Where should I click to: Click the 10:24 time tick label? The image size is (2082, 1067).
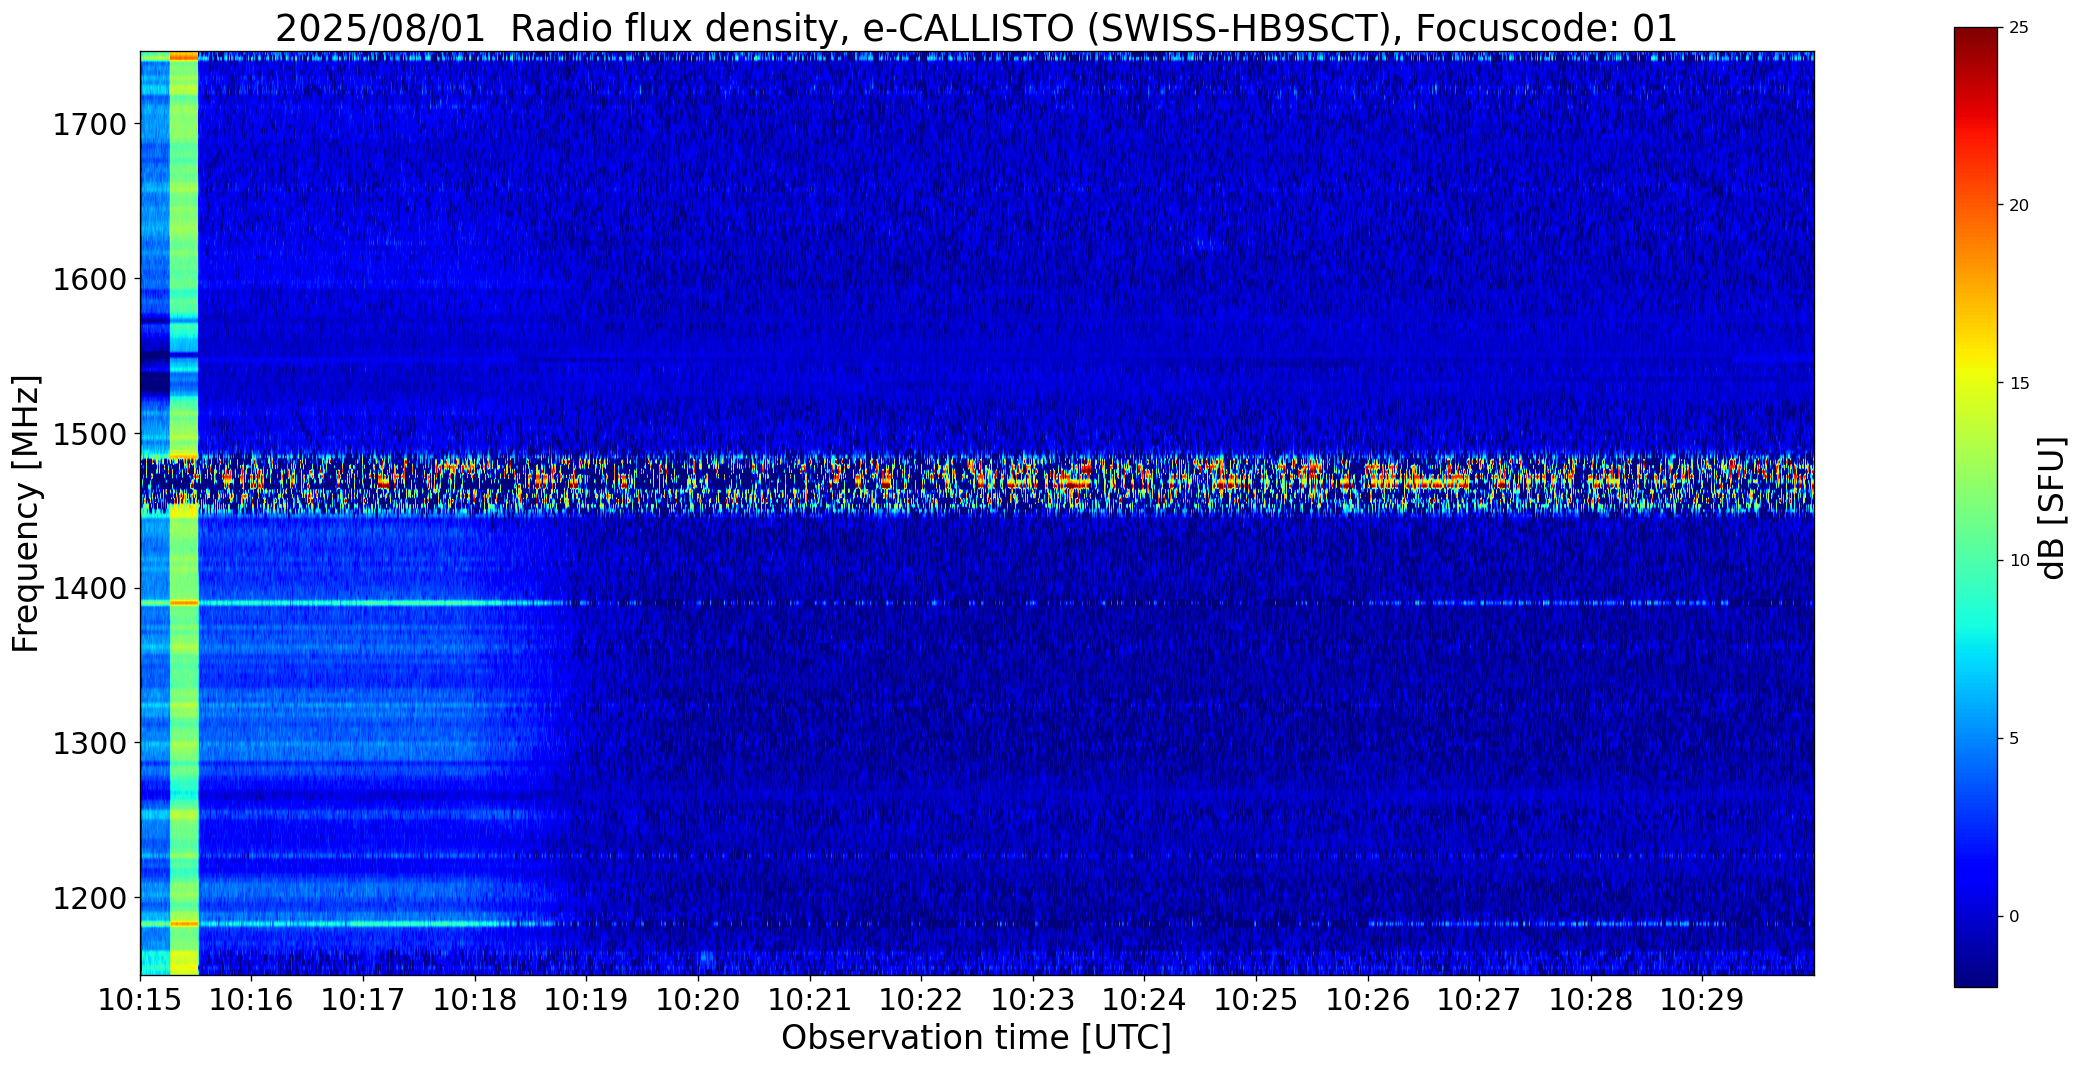1144,999
